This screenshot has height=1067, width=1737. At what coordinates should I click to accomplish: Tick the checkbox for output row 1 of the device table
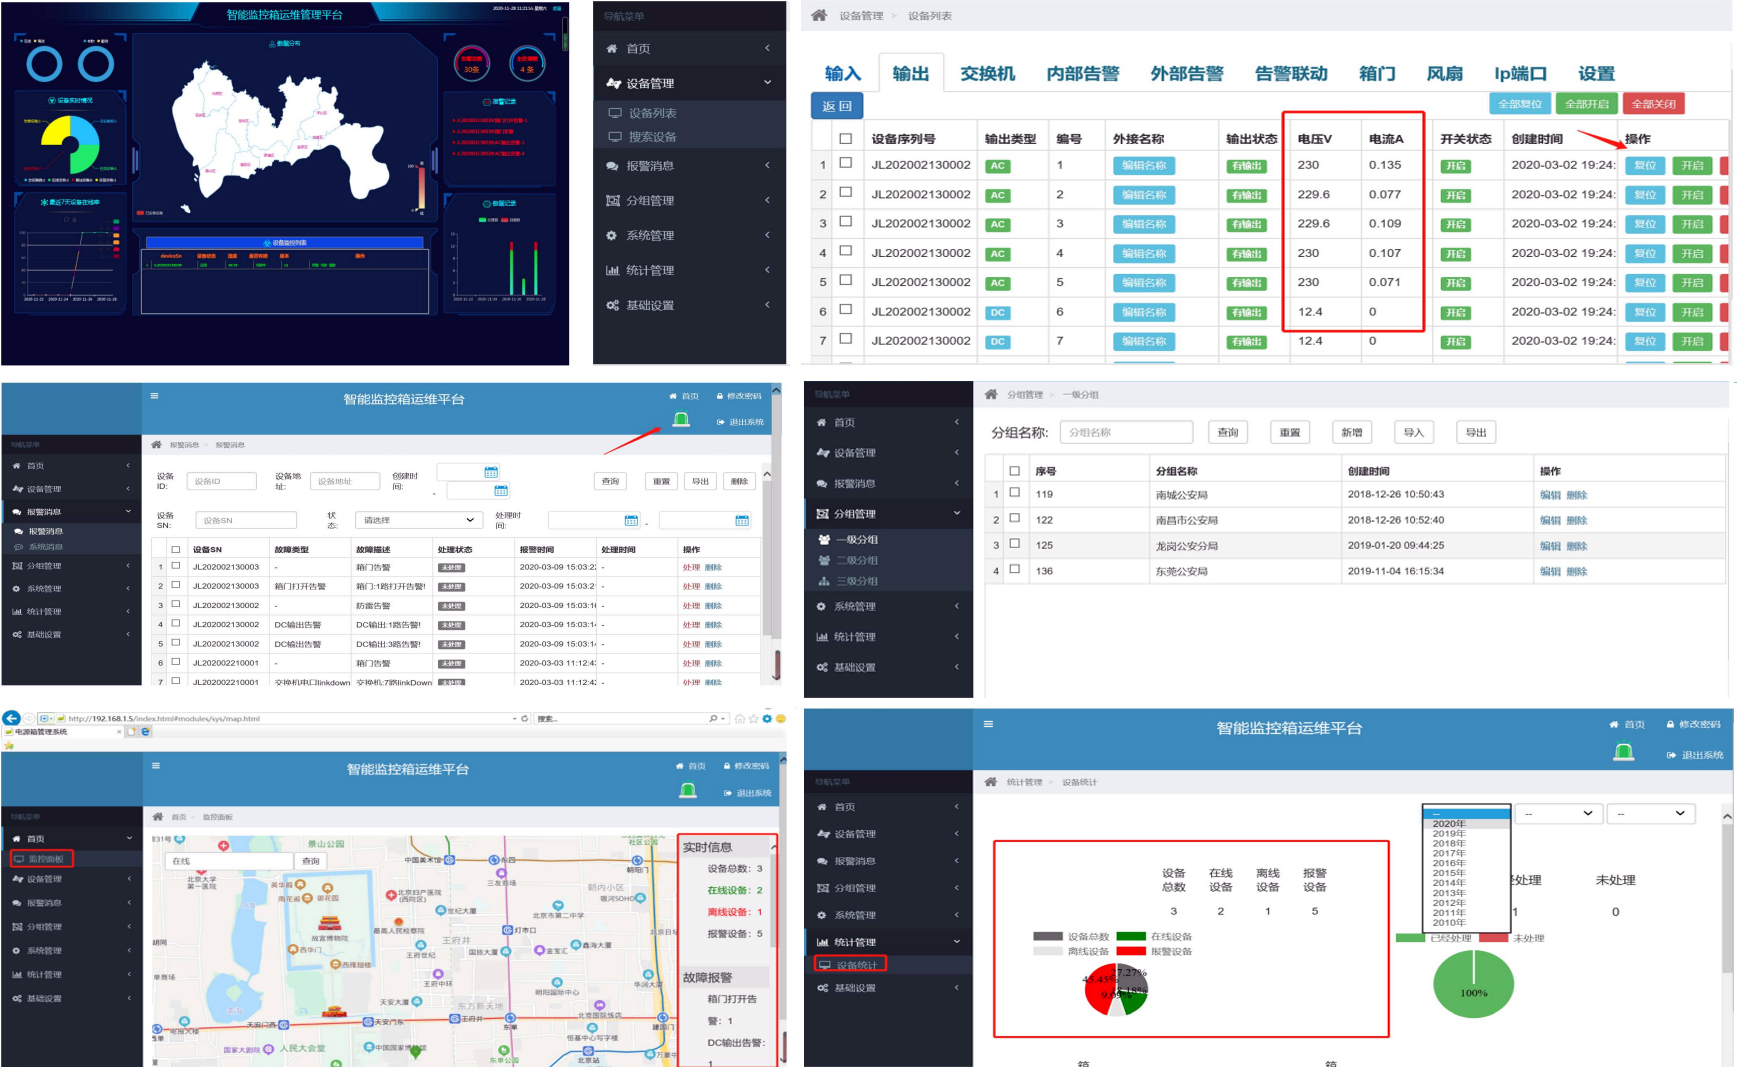(x=846, y=163)
